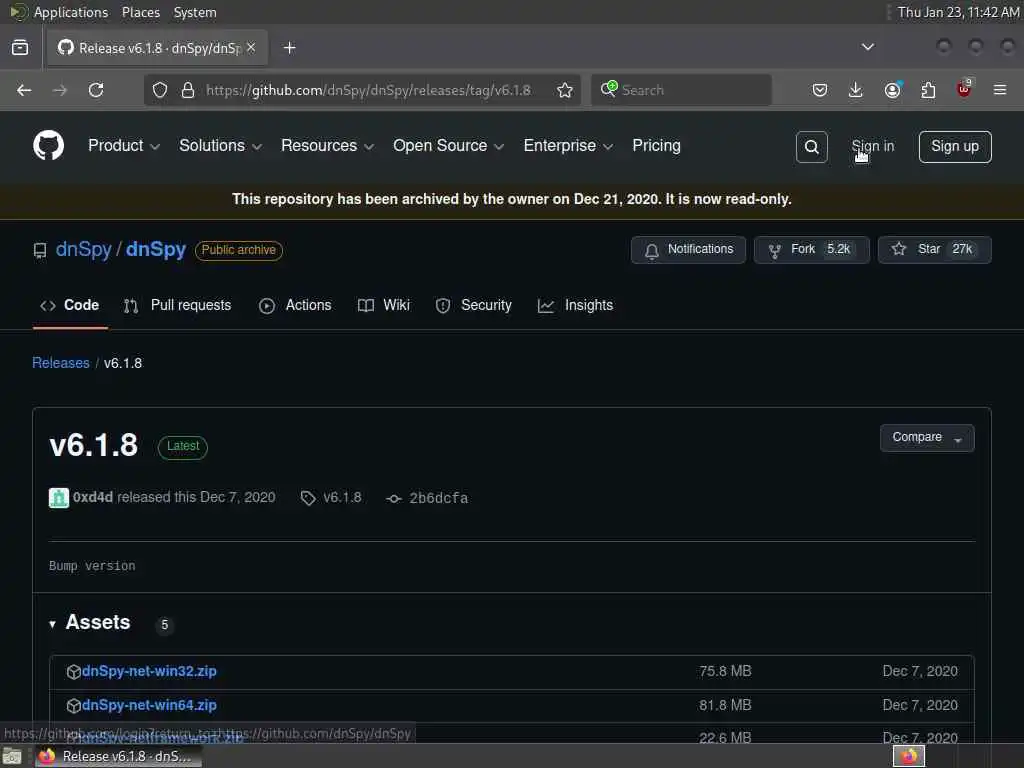The height and width of the screenshot is (768, 1024).
Task: Click the Fork 5.2k button
Action: coord(812,249)
